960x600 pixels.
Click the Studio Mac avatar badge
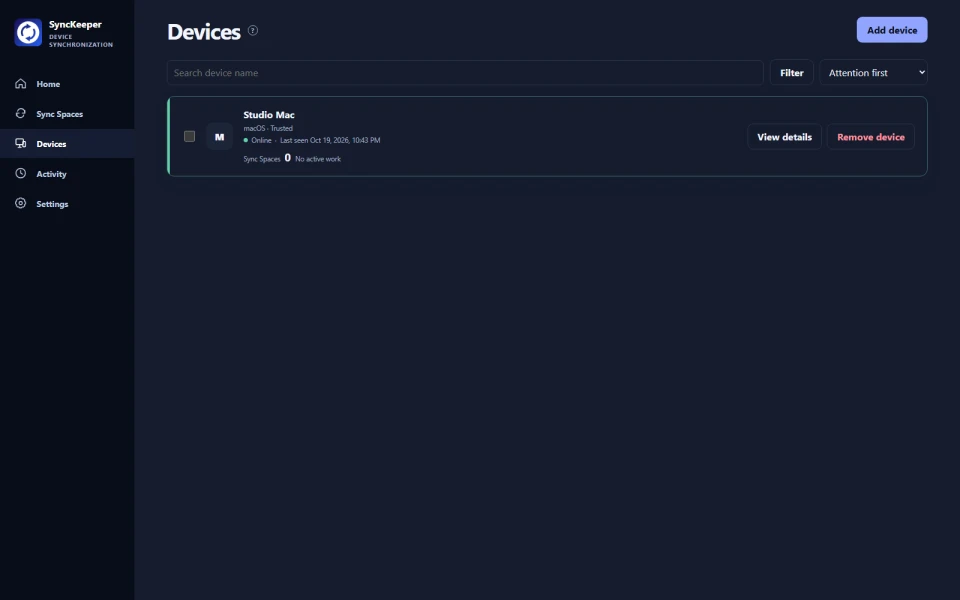pos(219,137)
